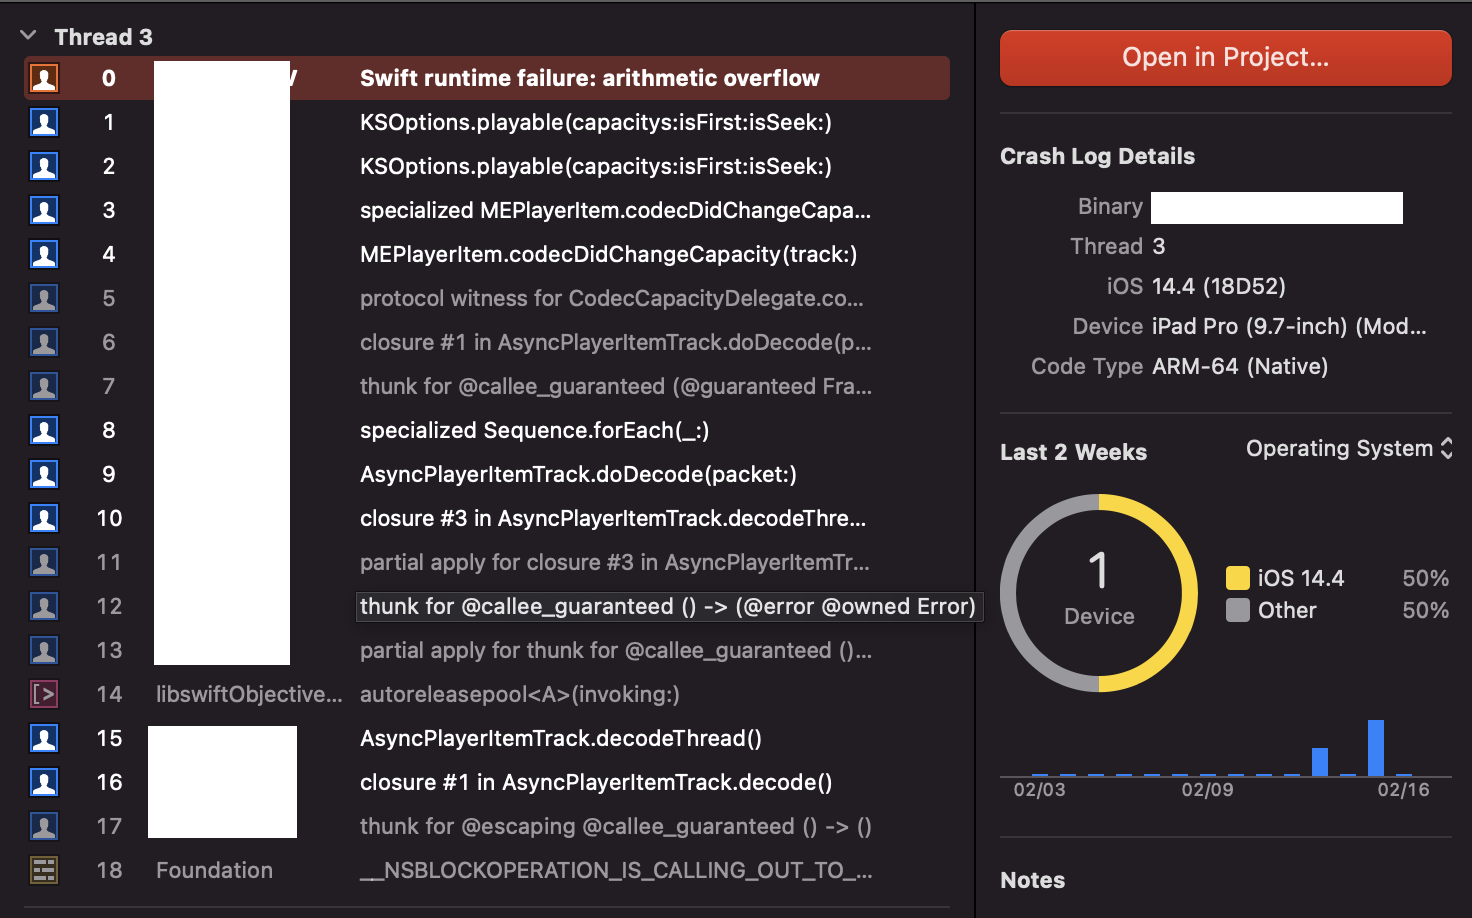Click the tallest bar near 02/16 in chart
The height and width of the screenshot is (918, 1472).
click(x=1378, y=748)
